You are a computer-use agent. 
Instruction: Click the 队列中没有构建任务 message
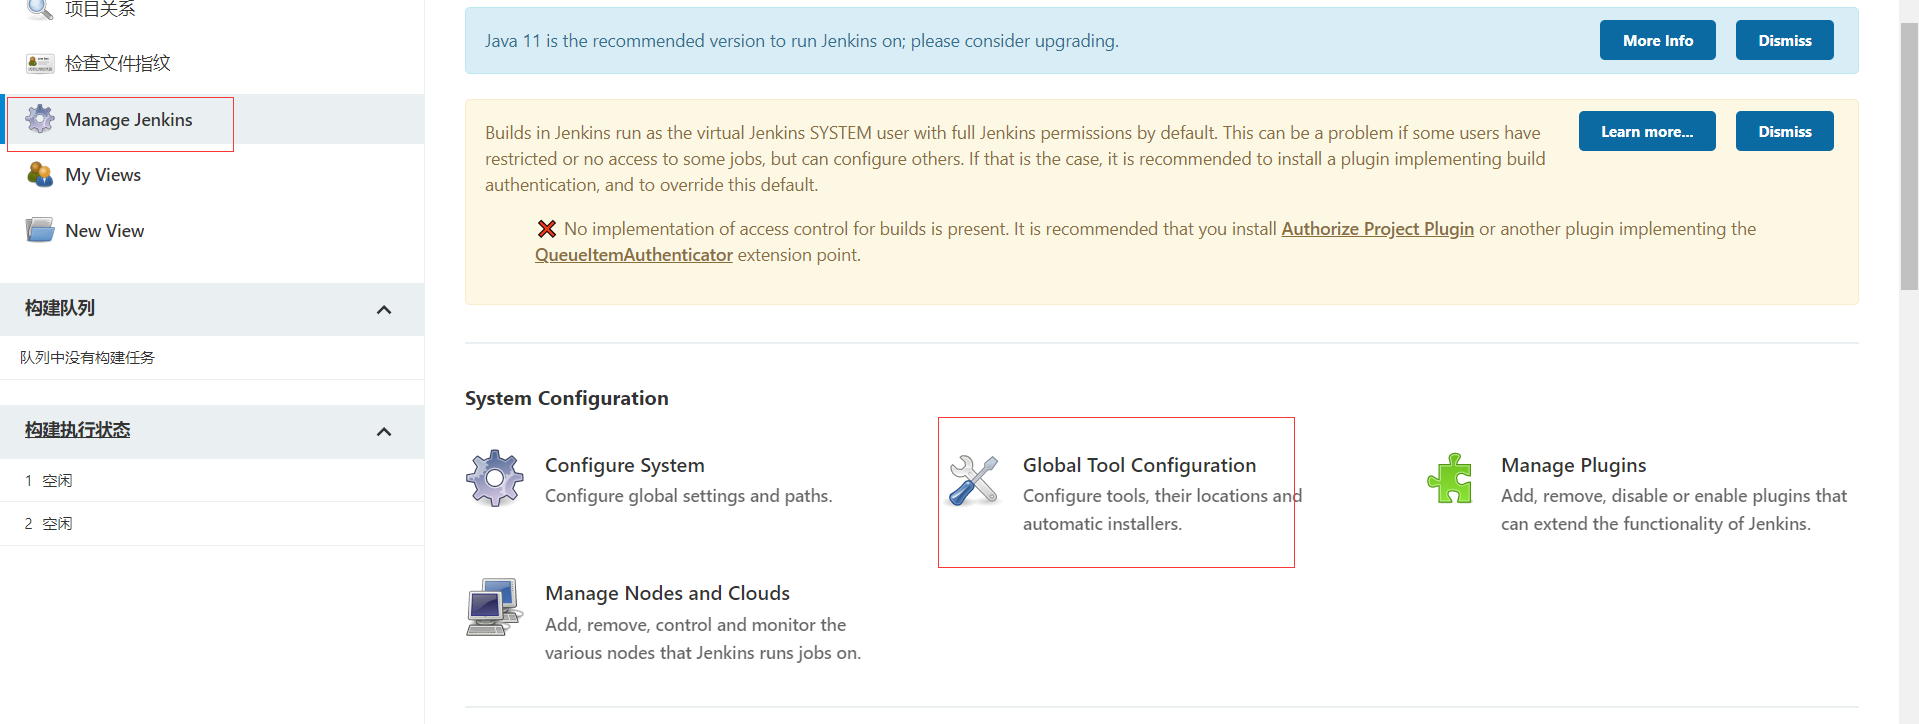[x=88, y=357]
